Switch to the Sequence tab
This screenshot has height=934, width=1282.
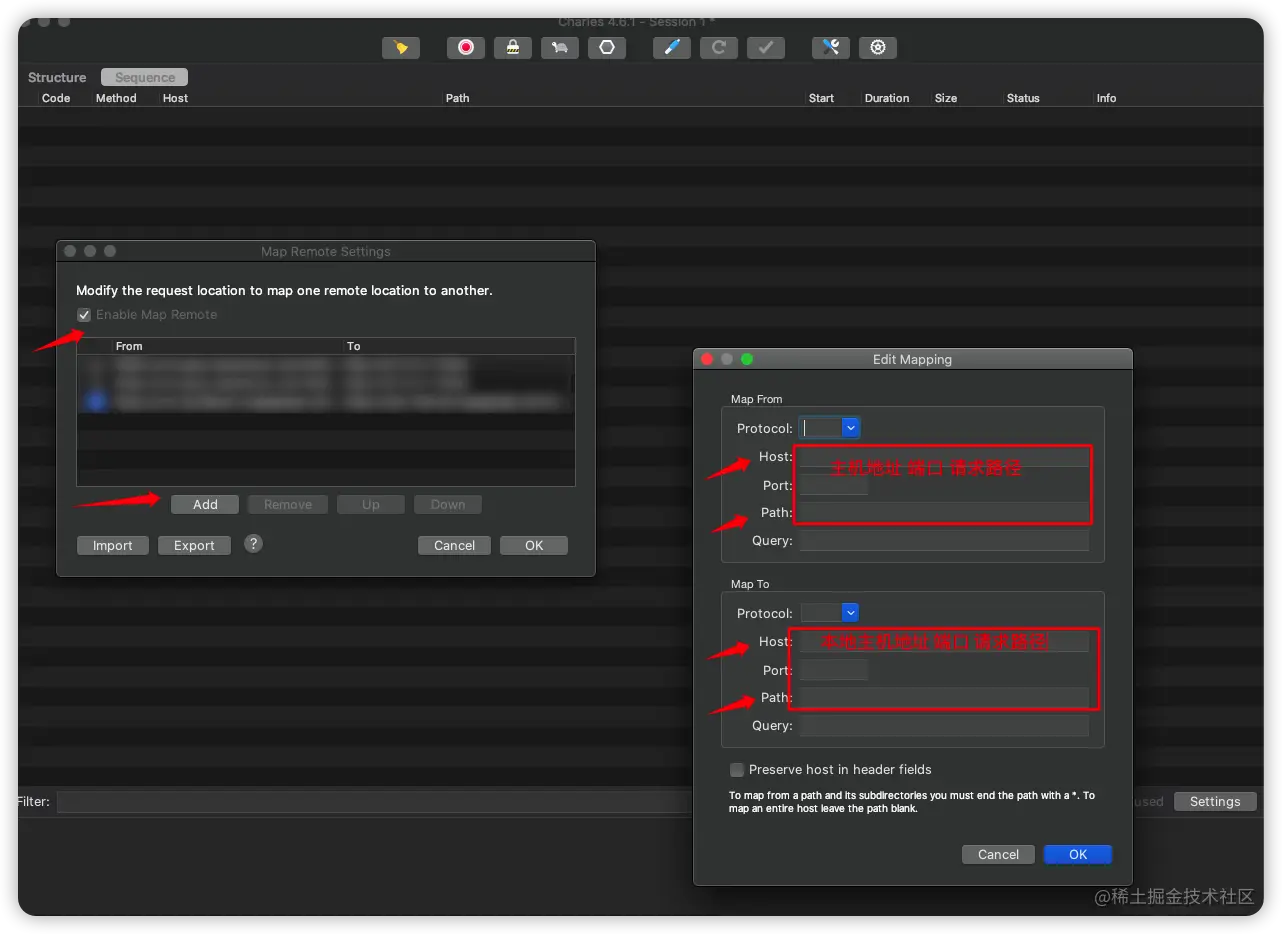145,77
